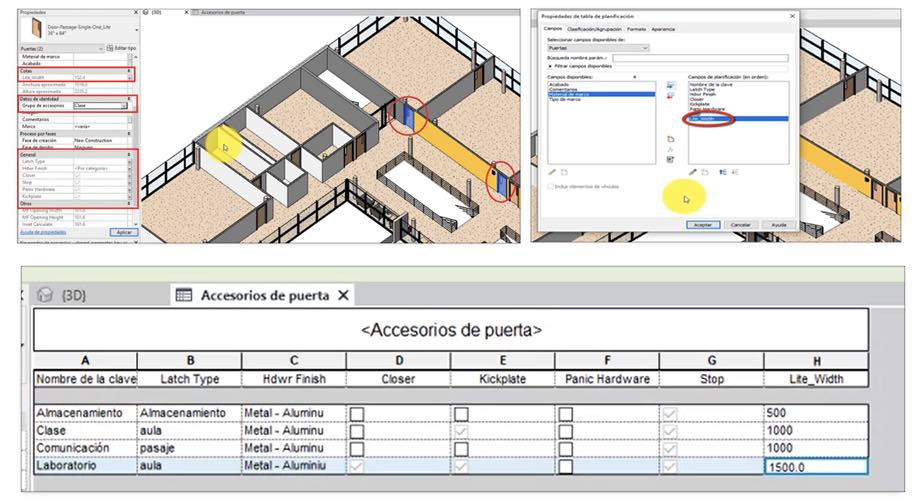Click the pasaje Latch Type cell
Image resolution: width=920 pixels, height=502 pixels.
click(189, 448)
